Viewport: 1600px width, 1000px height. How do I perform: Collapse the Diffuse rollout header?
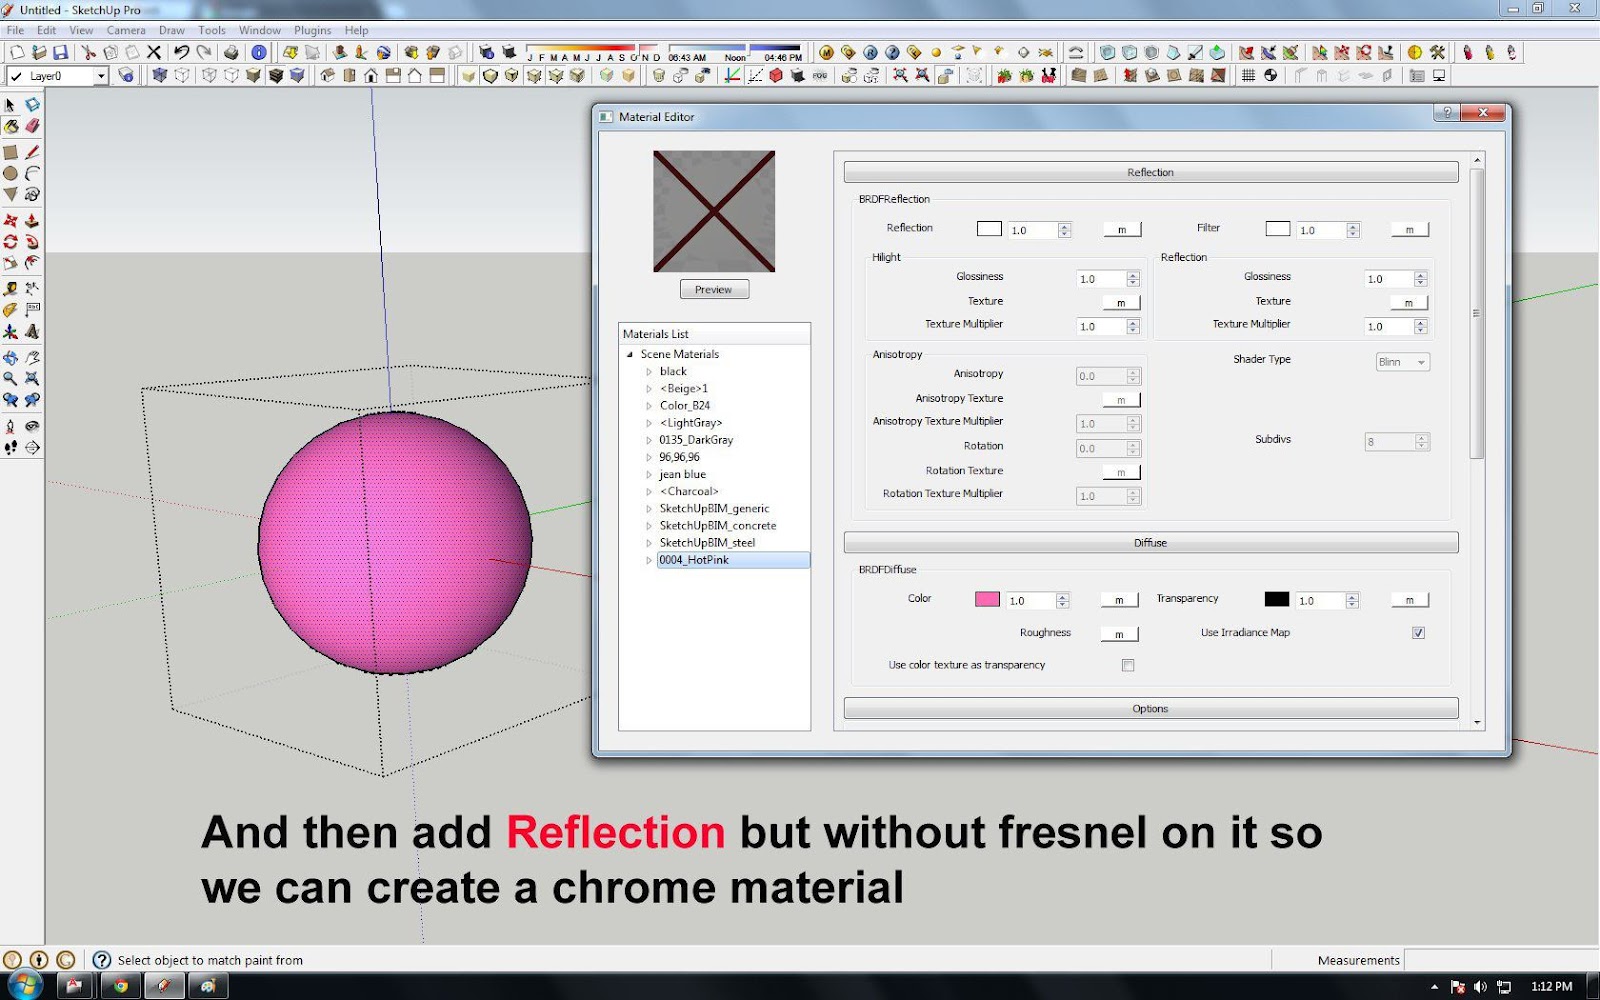[1151, 542]
